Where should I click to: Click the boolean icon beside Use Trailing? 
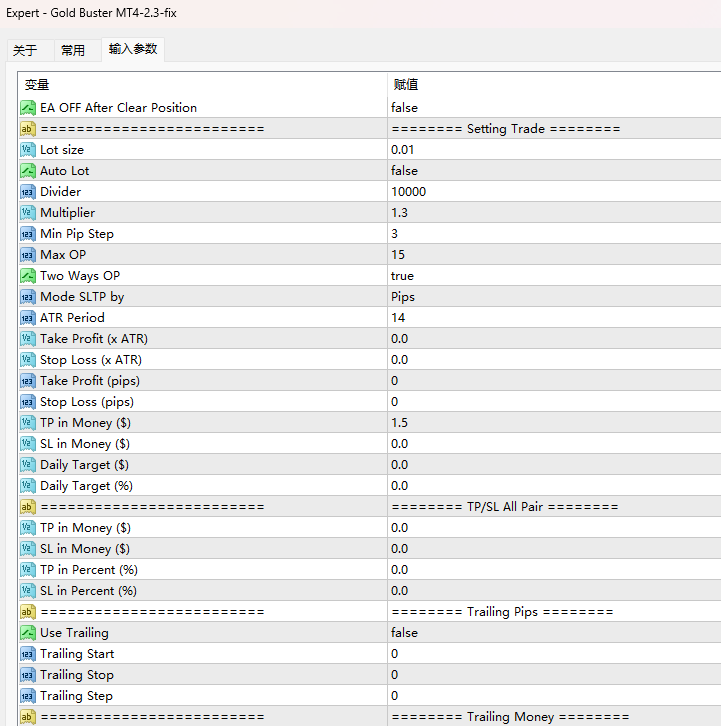coord(28,633)
